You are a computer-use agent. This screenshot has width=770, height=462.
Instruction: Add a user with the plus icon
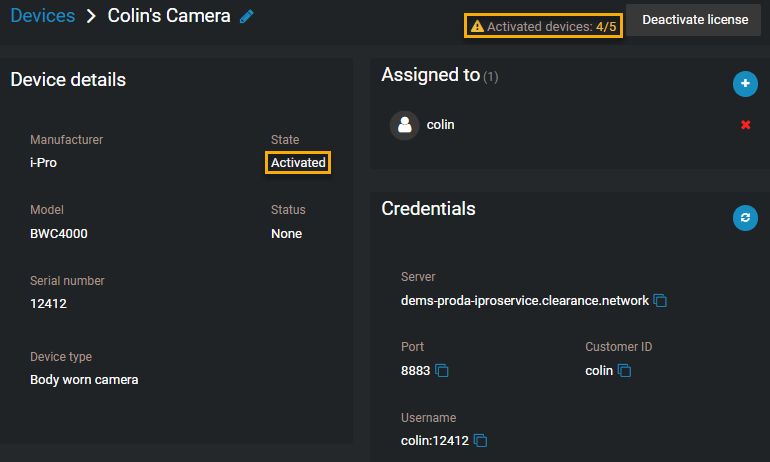tap(745, 83)
